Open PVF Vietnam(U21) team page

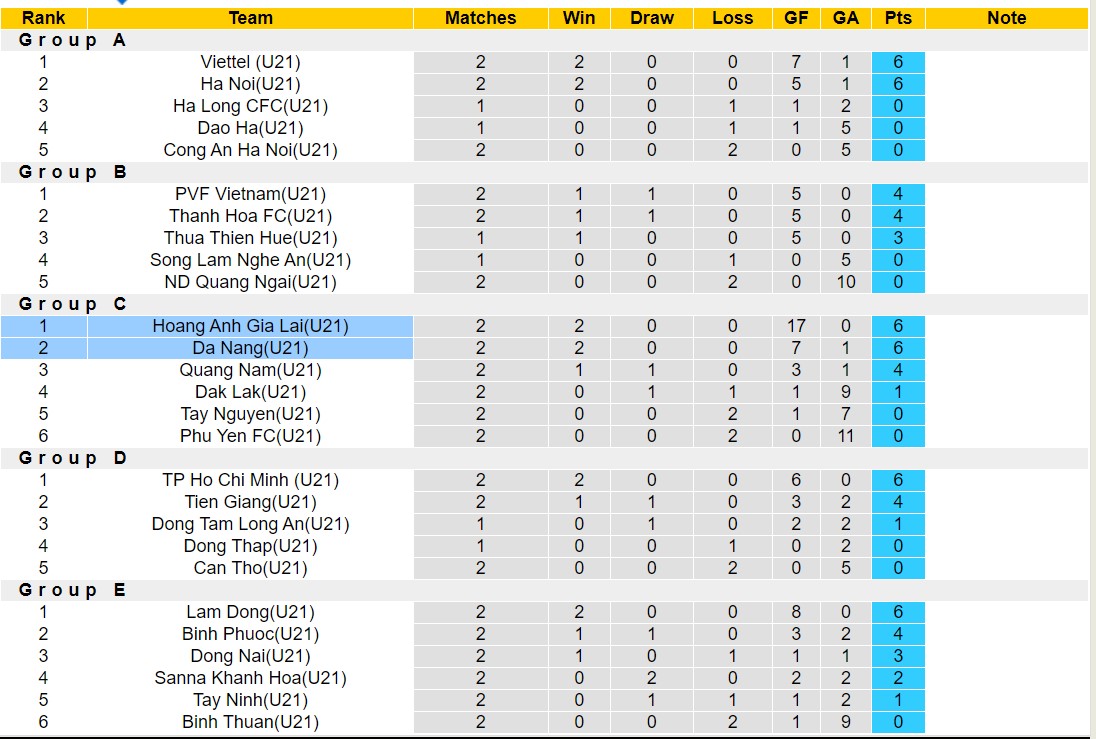250,194
